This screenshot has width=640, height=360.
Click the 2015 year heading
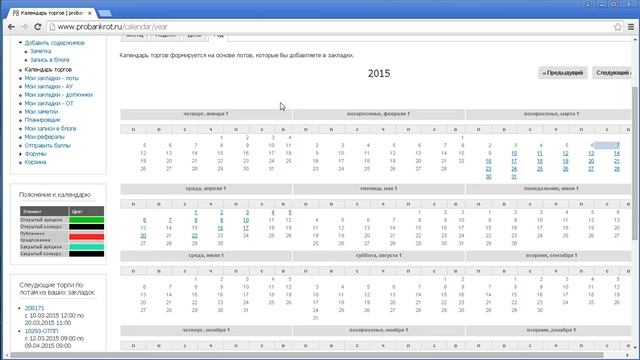[x=379, y=73]
